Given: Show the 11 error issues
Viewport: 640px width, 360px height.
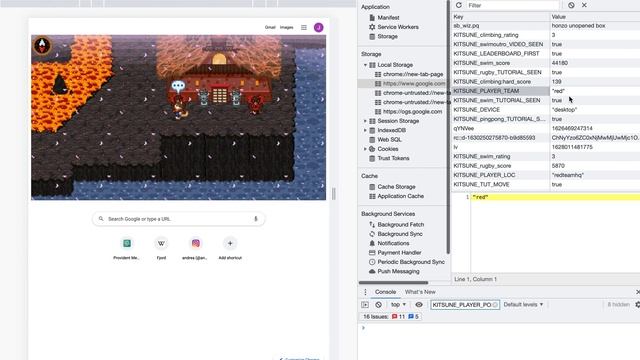Looking at the screenshot, I should click(398, 317).
